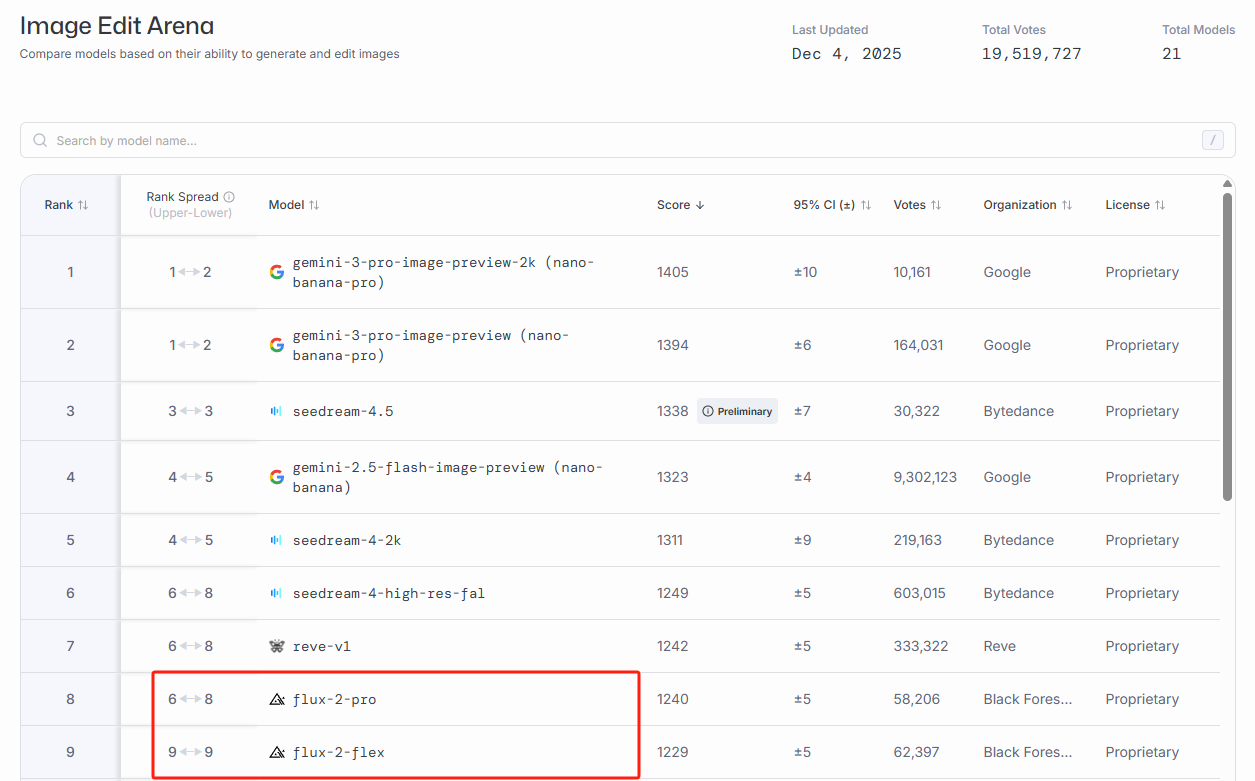This screenshot has height=781, width=1255.
Task: Click the magnifying glass search icon
Action: click(x=40, y=141)
